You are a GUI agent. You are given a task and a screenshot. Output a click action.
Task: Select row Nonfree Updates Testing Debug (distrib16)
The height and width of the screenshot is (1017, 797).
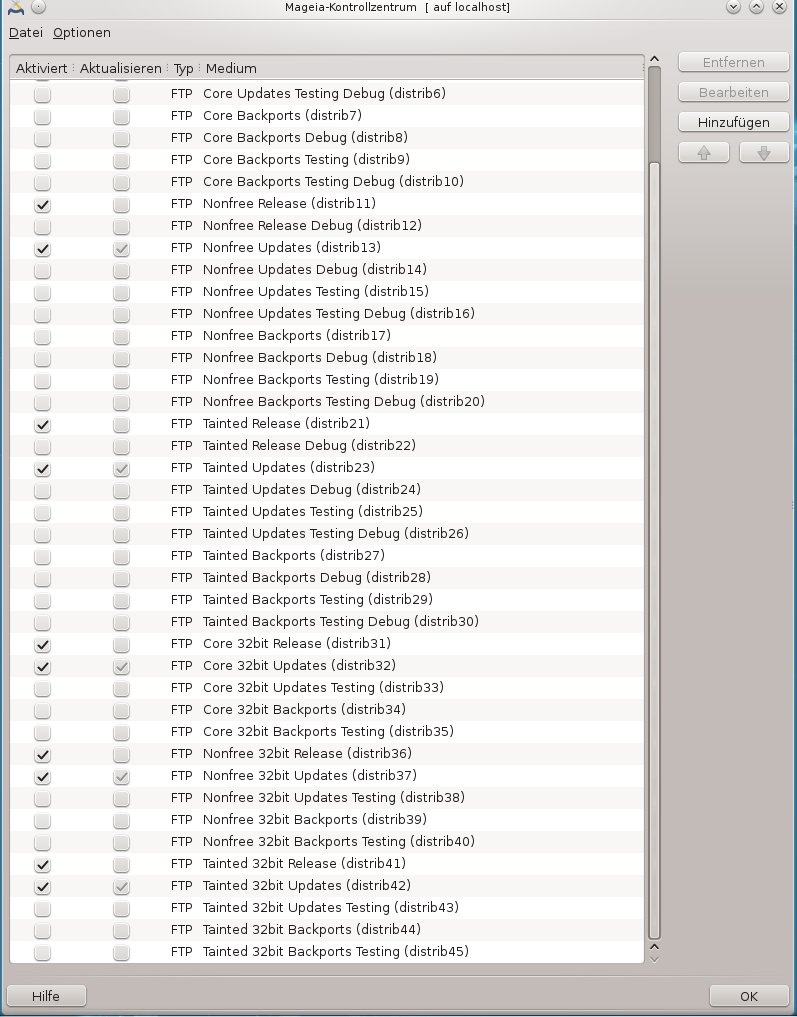pos(327,314)
